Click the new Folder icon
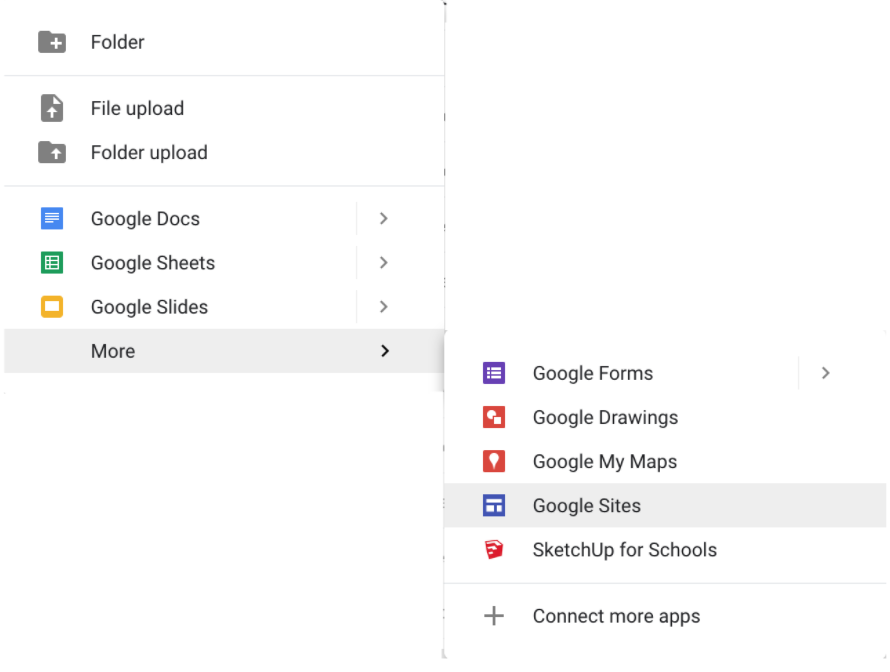 pyautogui.click(x=52, y=42)
